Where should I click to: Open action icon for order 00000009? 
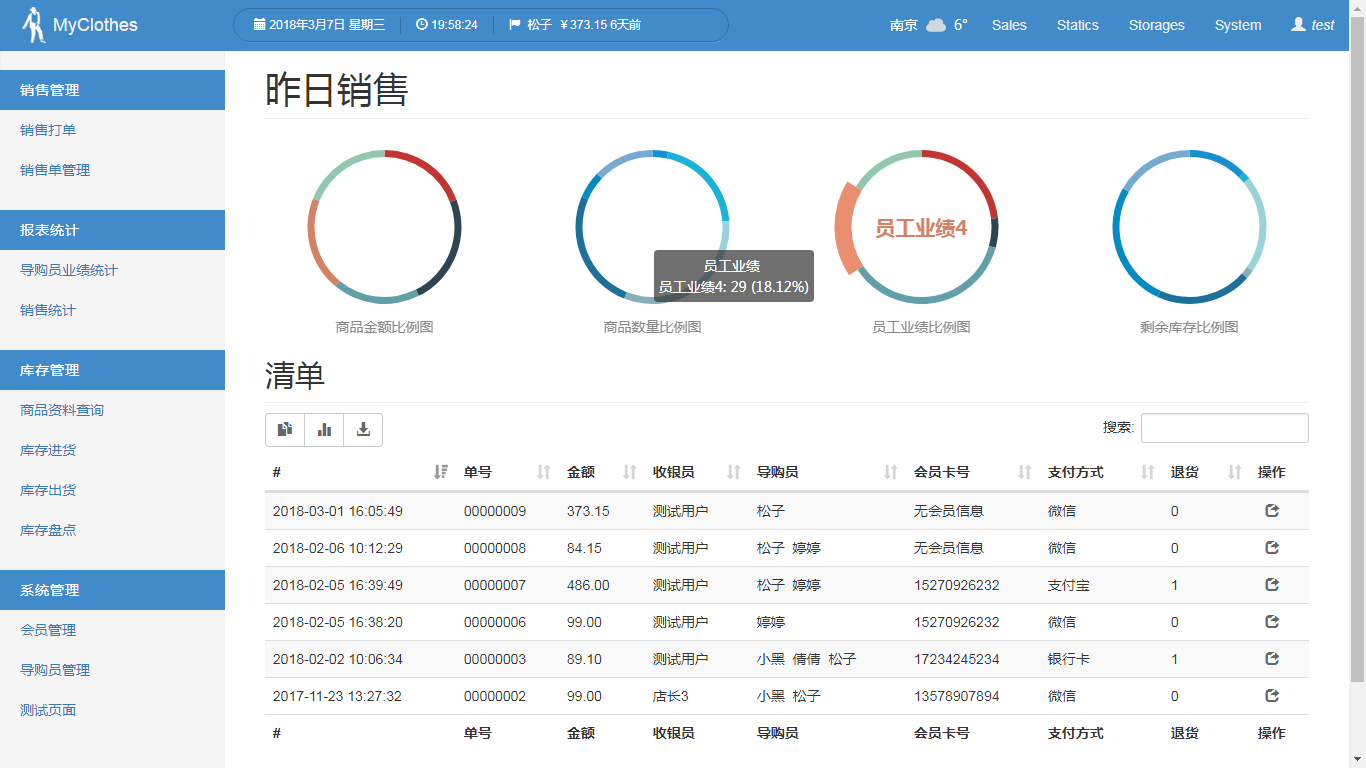coord(1272,511)
